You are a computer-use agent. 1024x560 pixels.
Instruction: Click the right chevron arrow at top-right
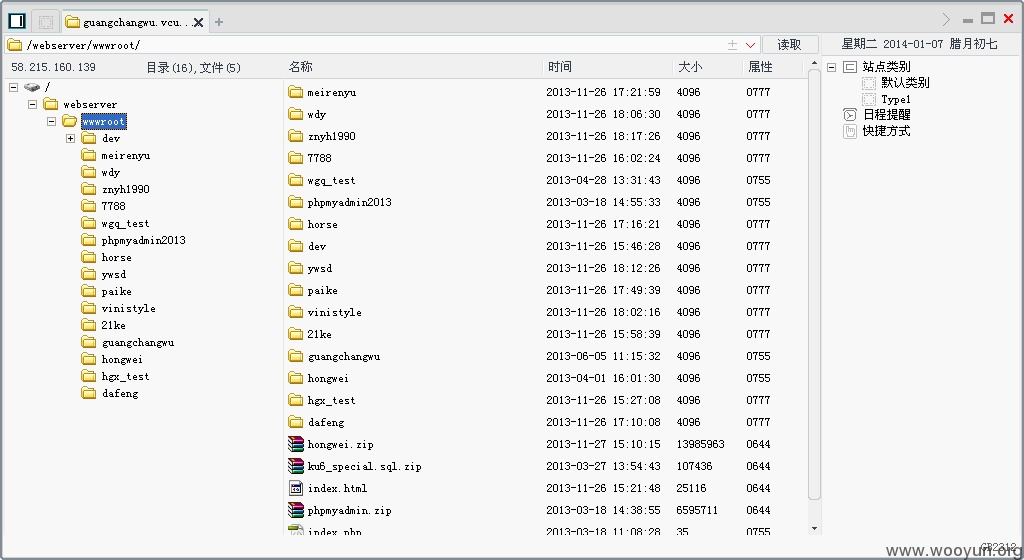[946, 20]
